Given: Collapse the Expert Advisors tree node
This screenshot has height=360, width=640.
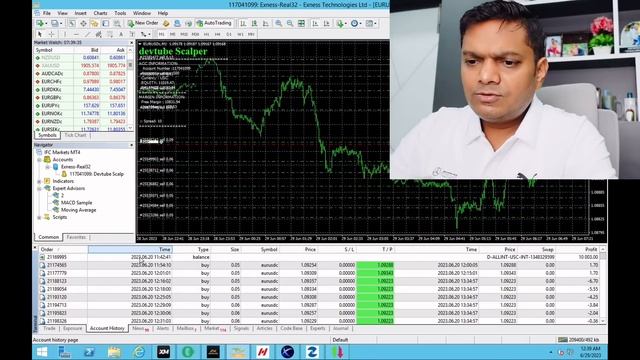Looking at the screenshot, I should tap(40, 189).
